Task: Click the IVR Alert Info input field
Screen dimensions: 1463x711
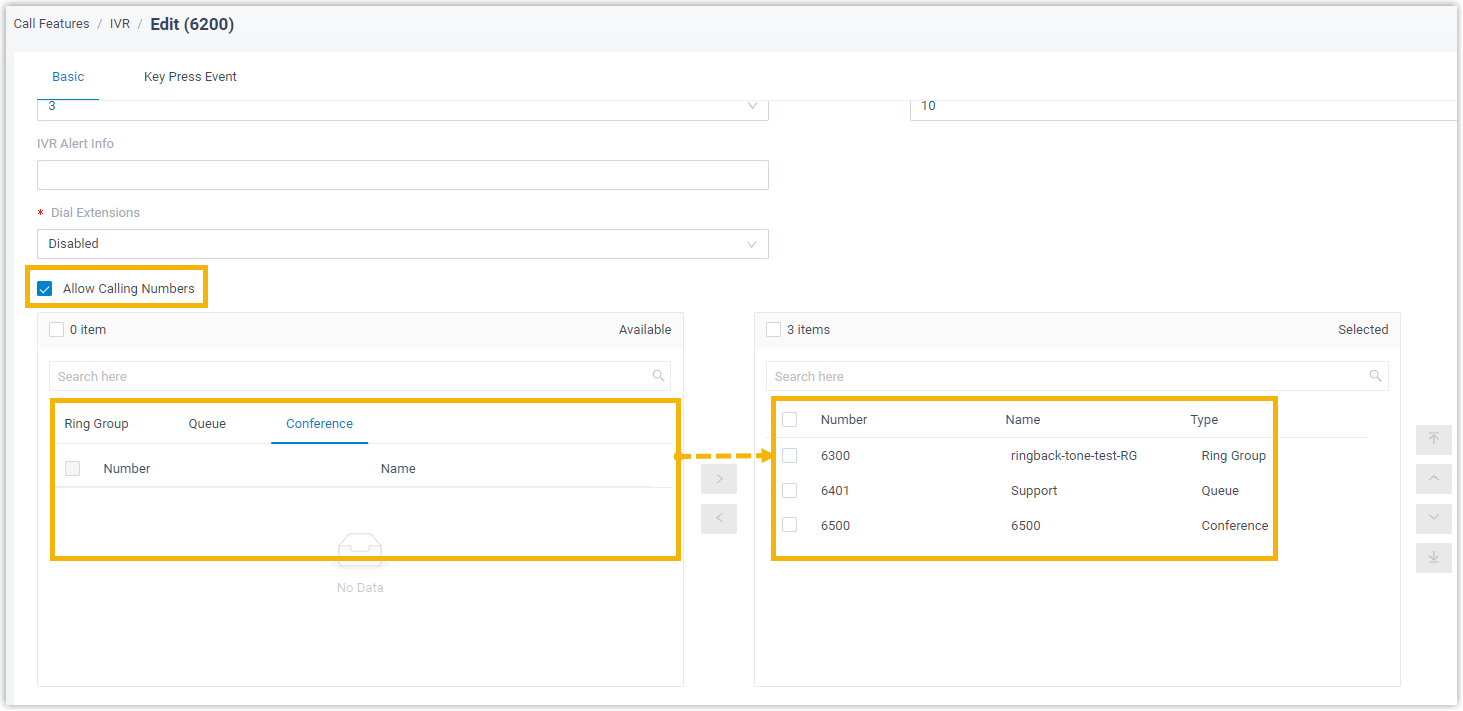Action: (x=402, y=175)
